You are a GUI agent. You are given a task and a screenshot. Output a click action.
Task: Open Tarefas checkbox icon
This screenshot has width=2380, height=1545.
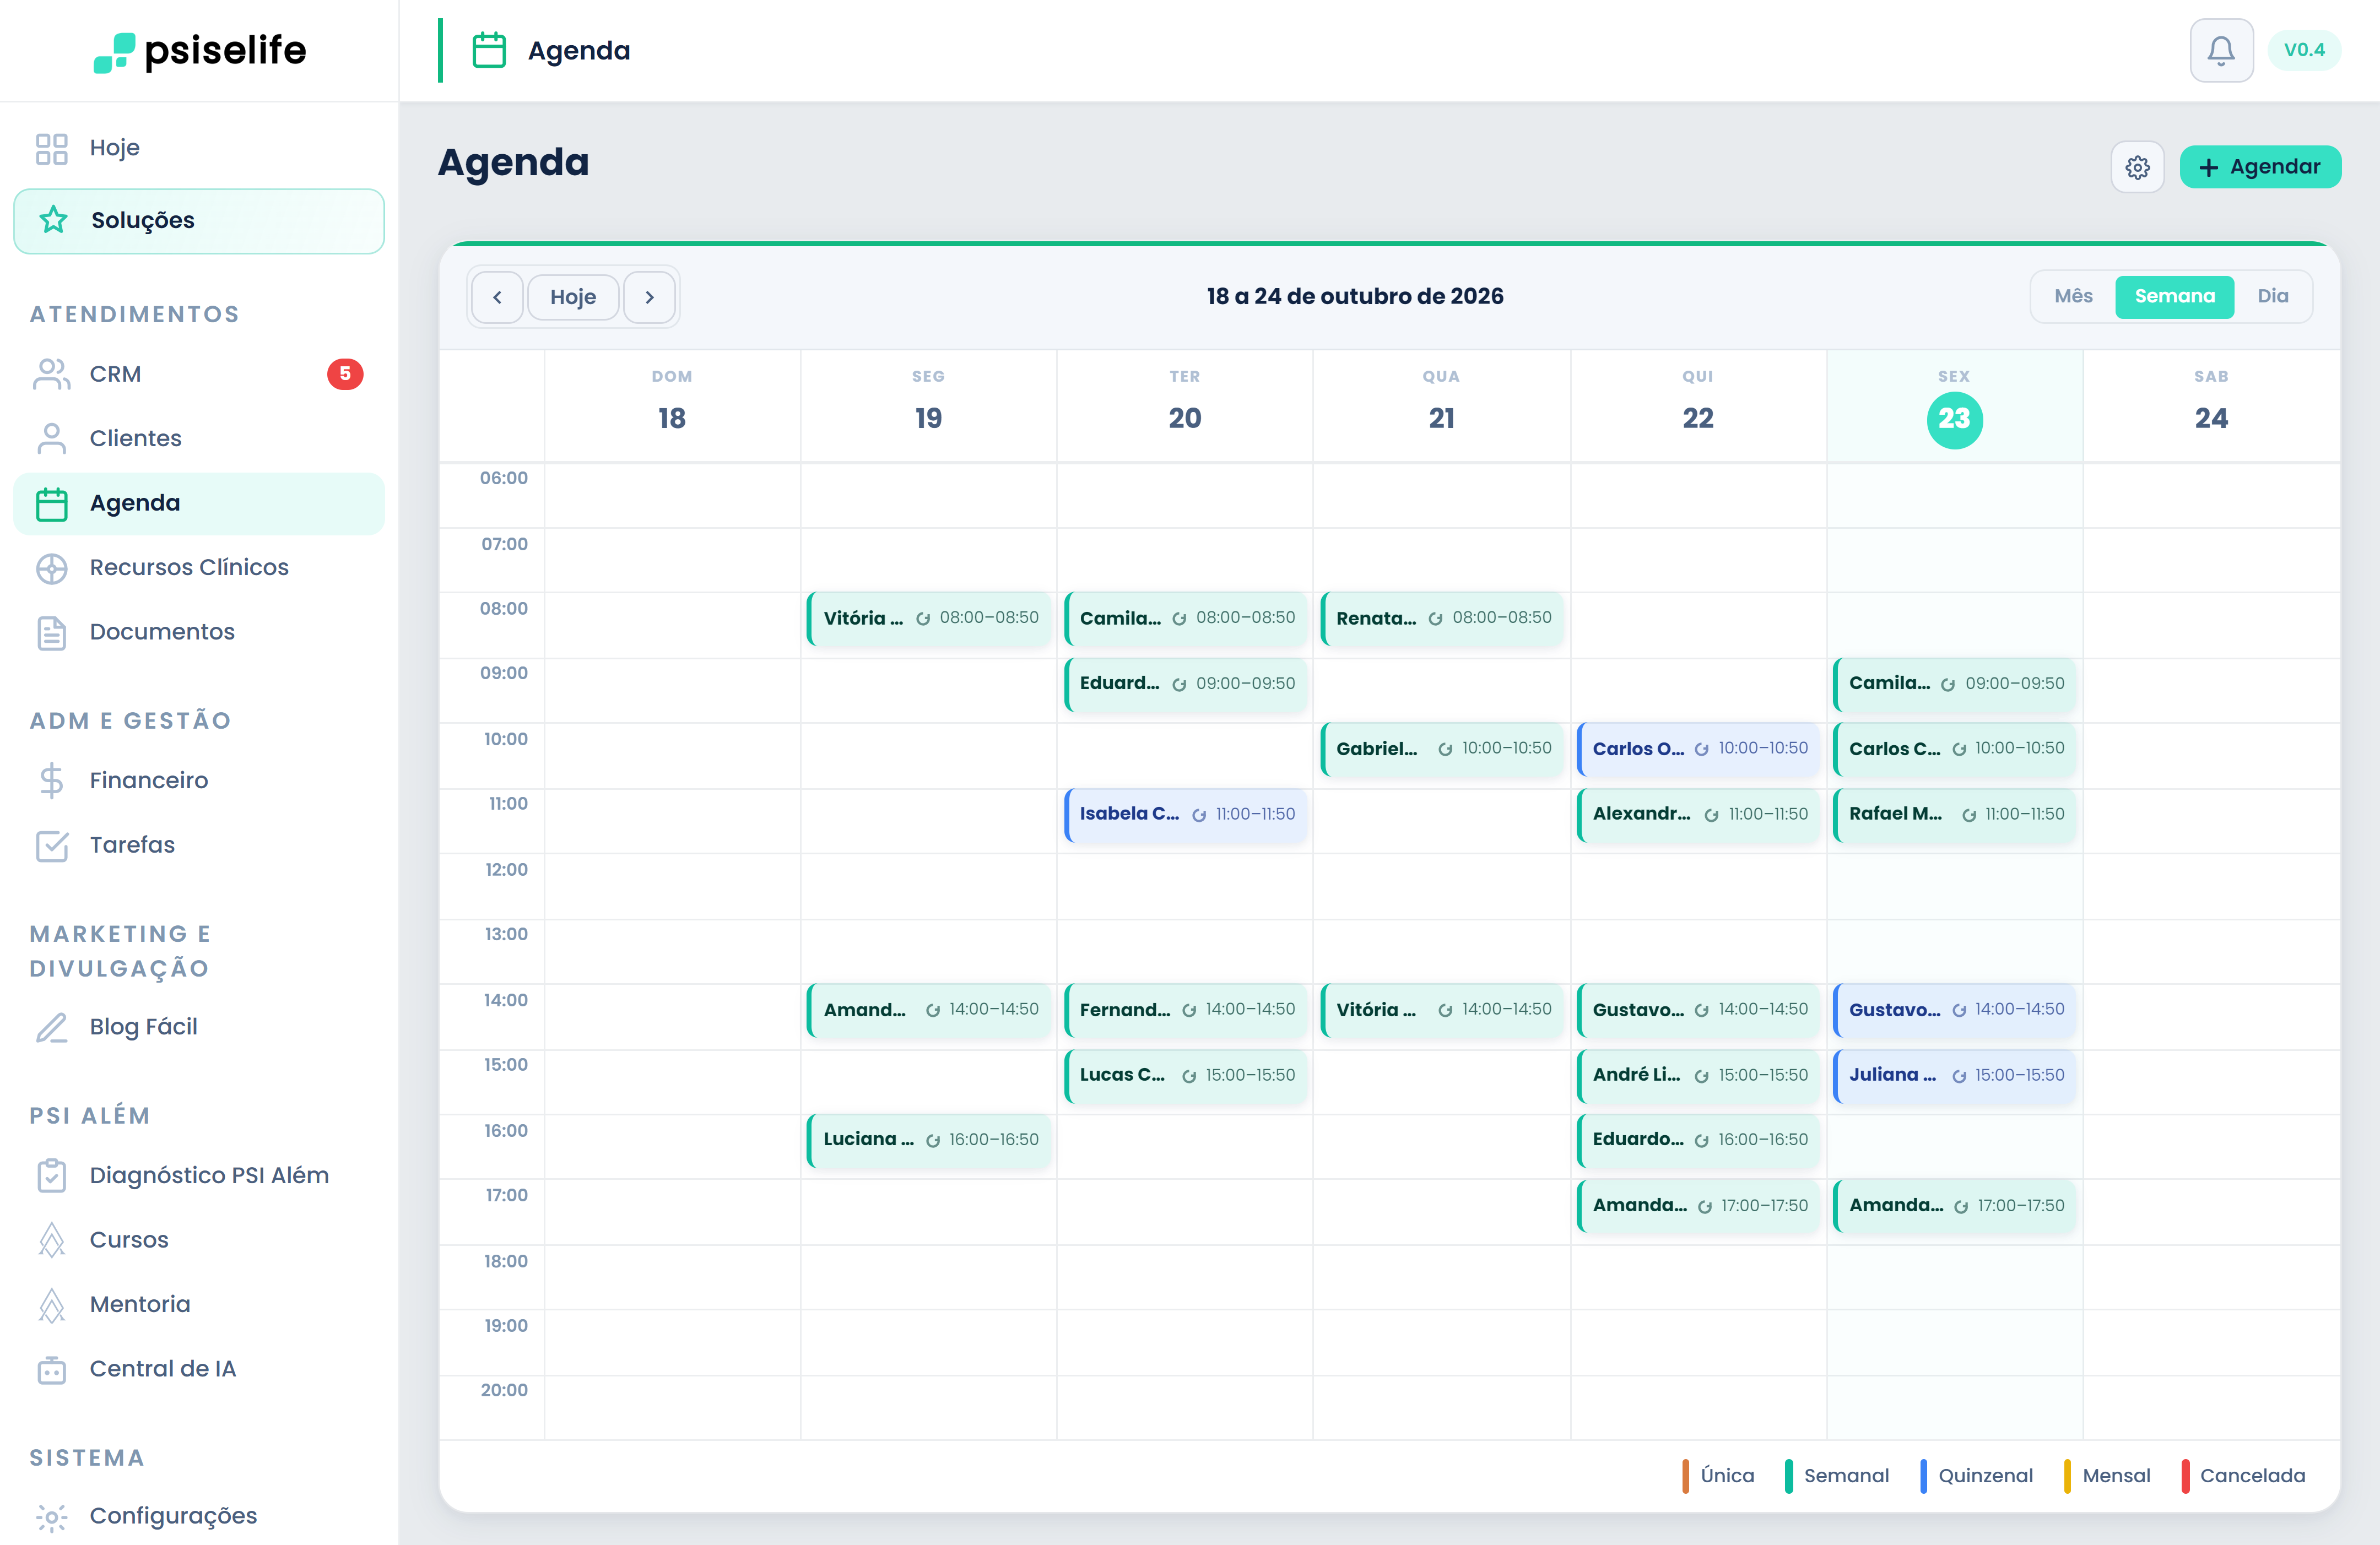click(x=51, y=845)
